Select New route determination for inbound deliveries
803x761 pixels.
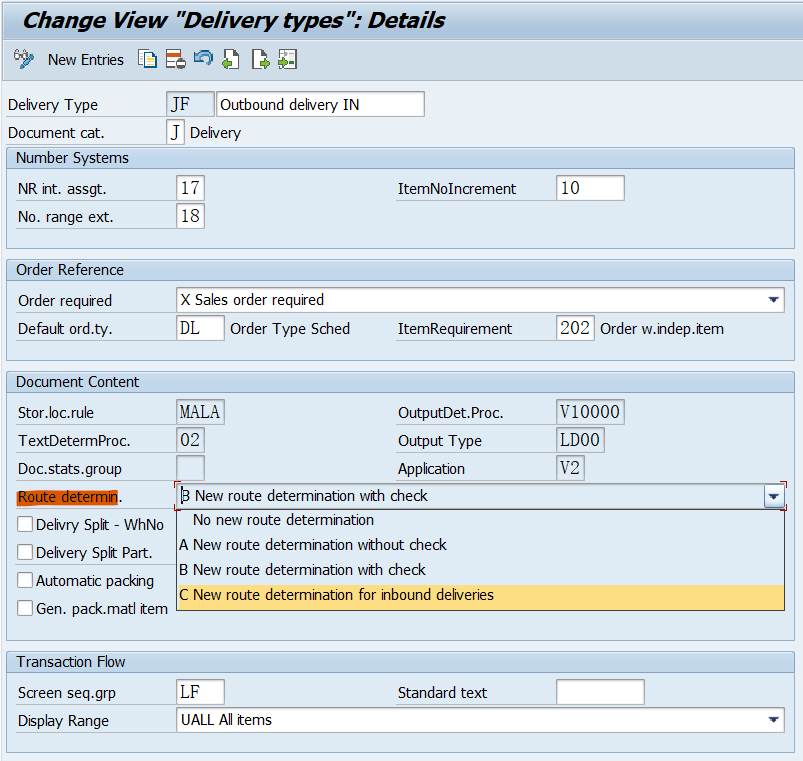pos(346,598)
